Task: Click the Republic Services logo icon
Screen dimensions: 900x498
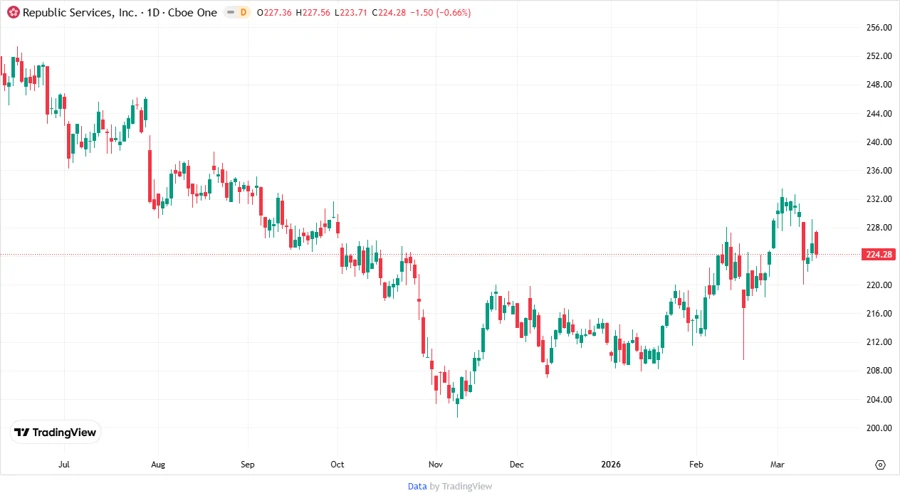Action: pos(13,12)
